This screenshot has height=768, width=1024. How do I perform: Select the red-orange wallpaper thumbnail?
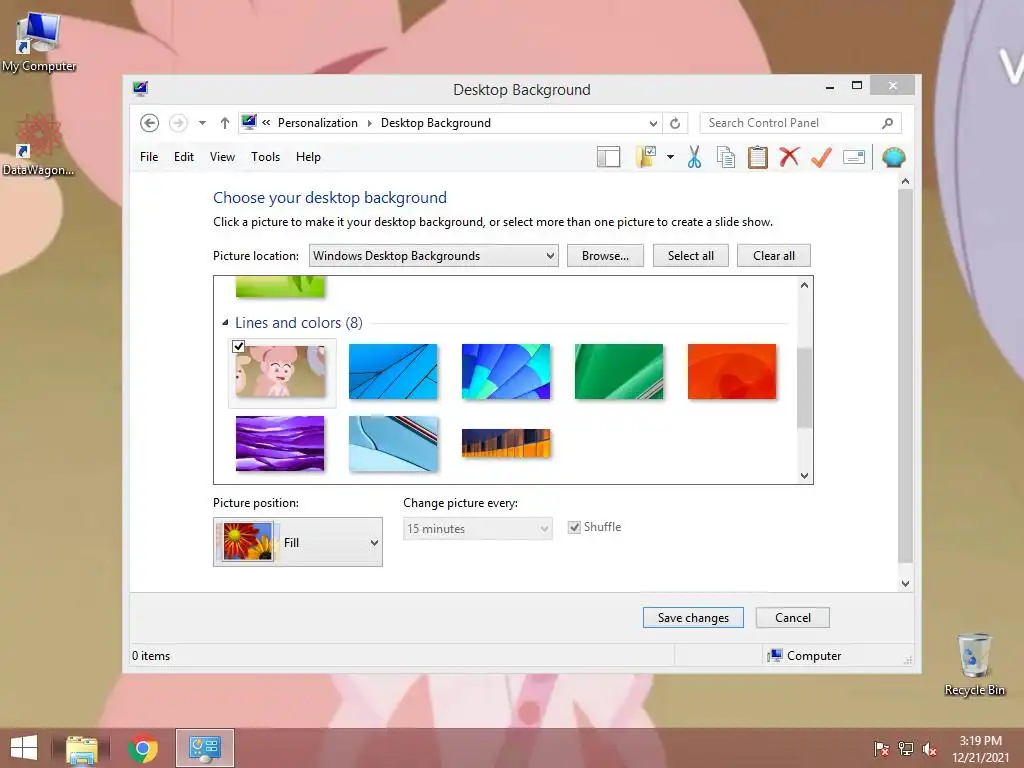point(732,372)
